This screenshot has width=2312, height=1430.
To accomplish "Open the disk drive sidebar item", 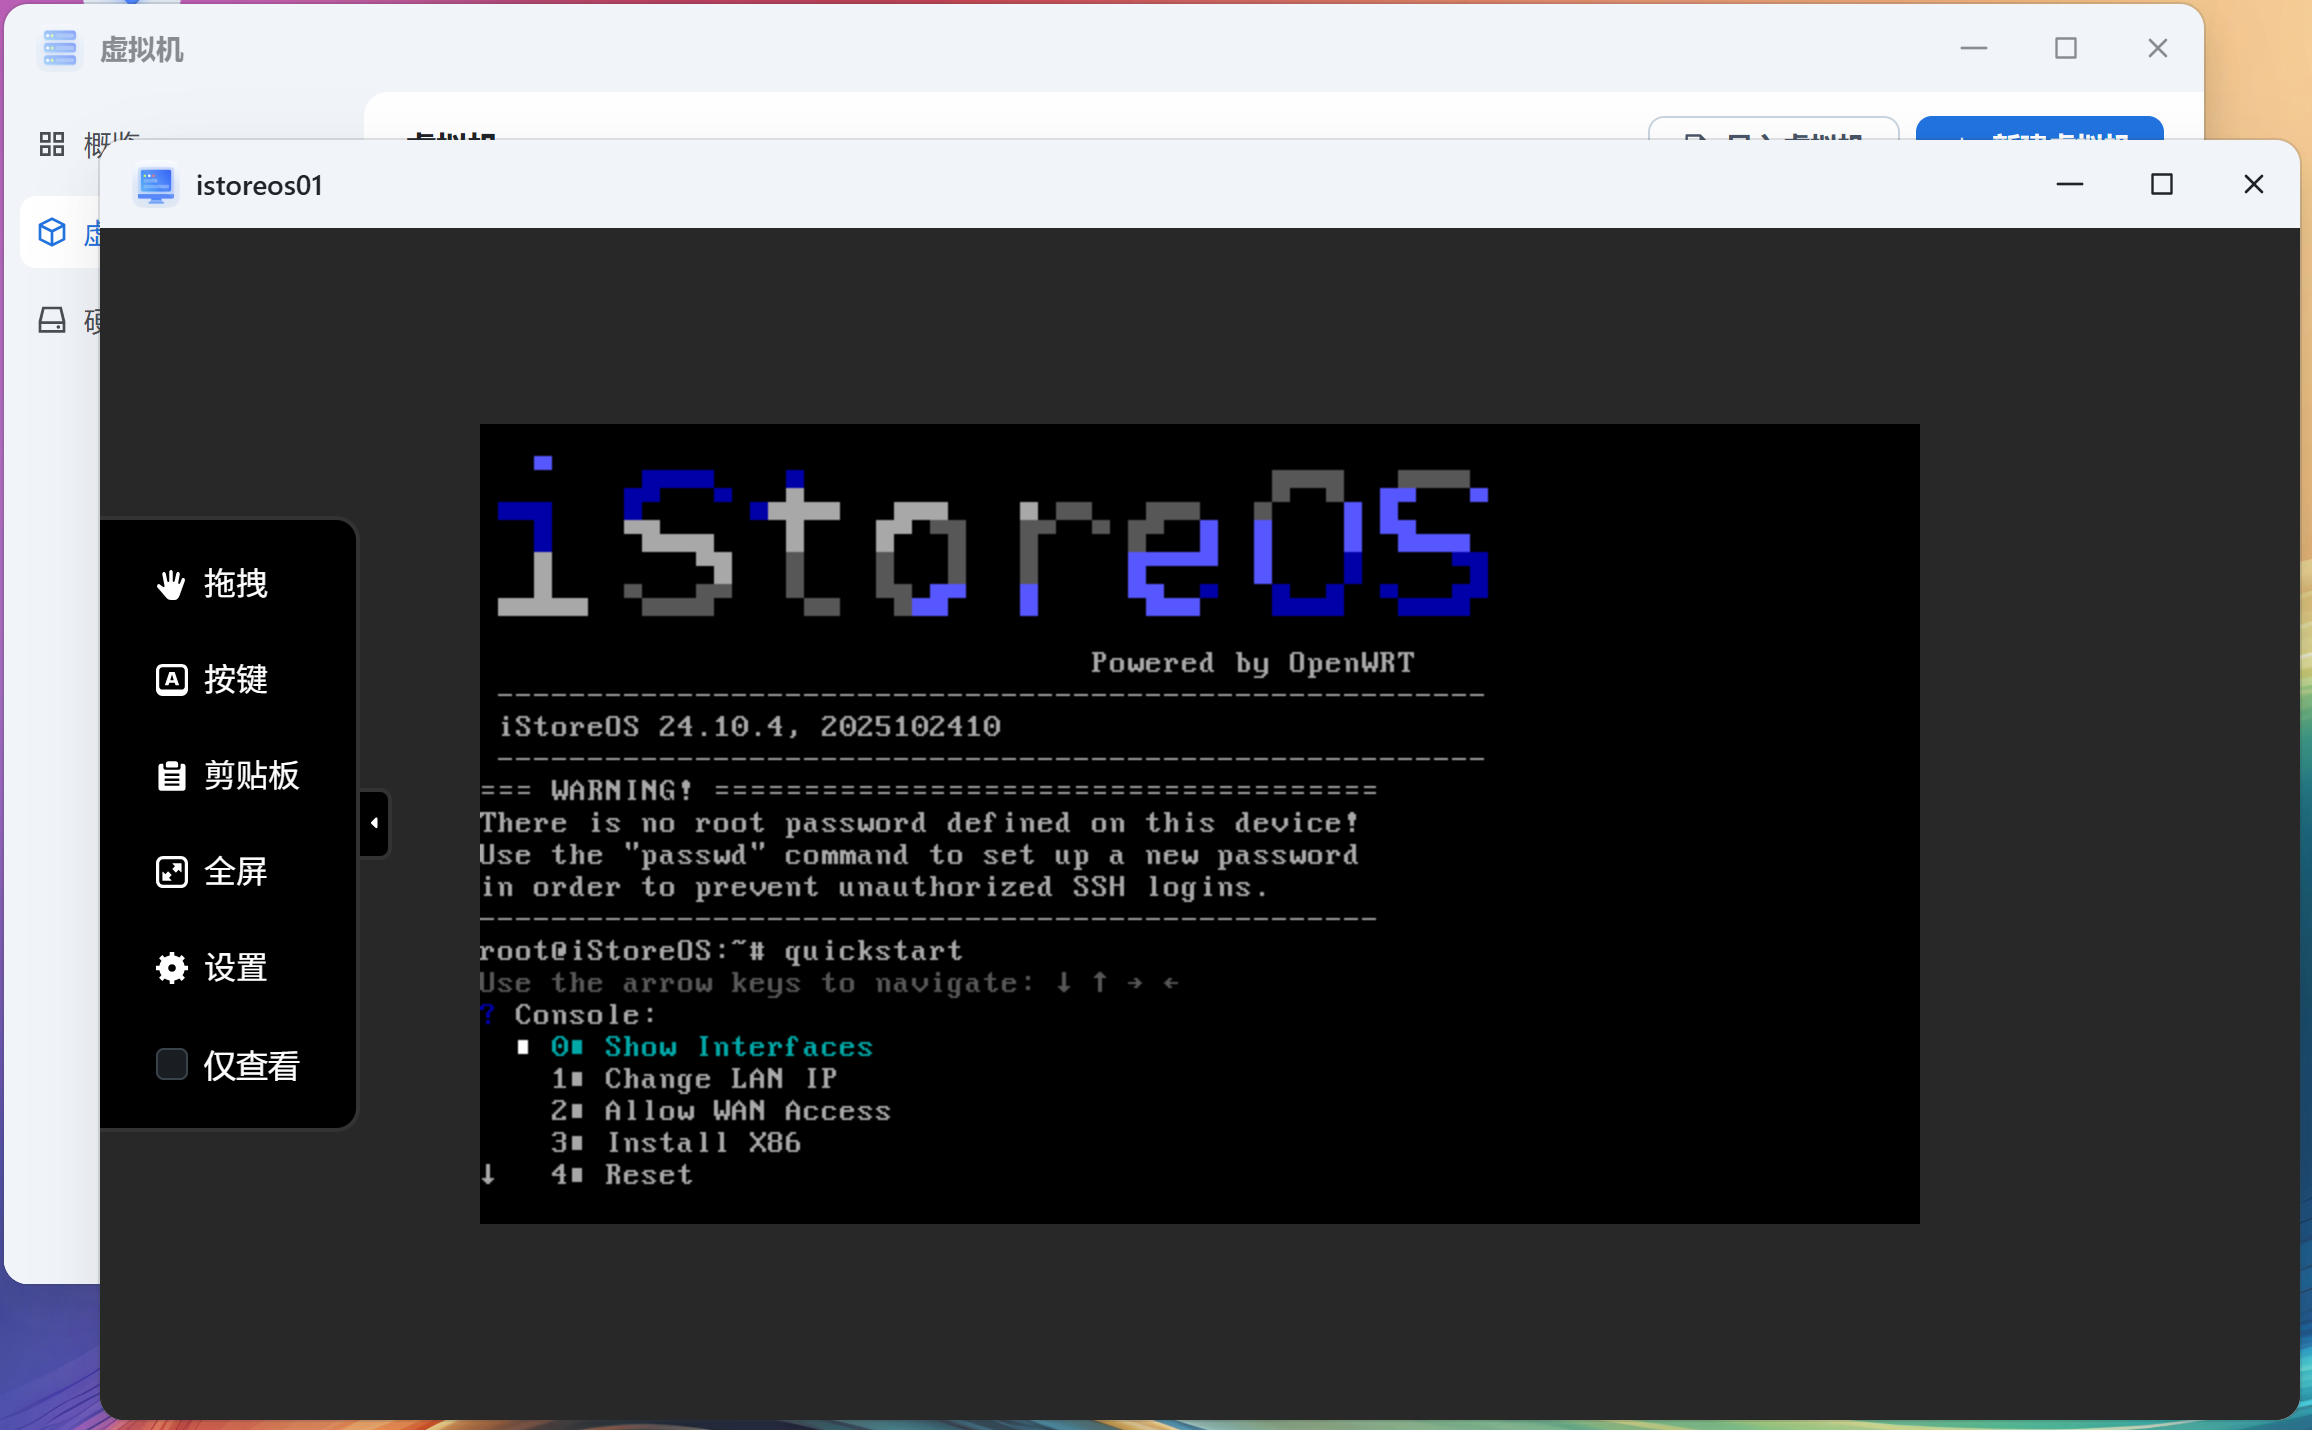I will pyautogui.click(x=52, y=320).
